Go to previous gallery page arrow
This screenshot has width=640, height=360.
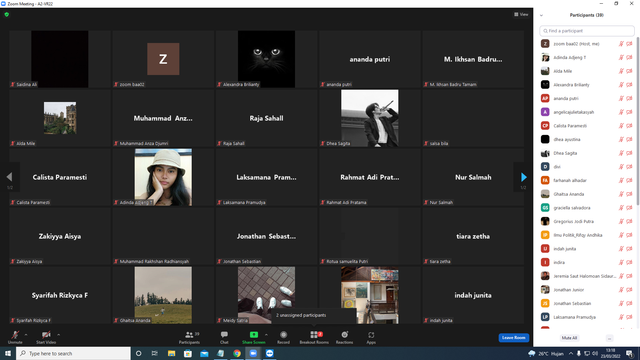tap(9, 177)
